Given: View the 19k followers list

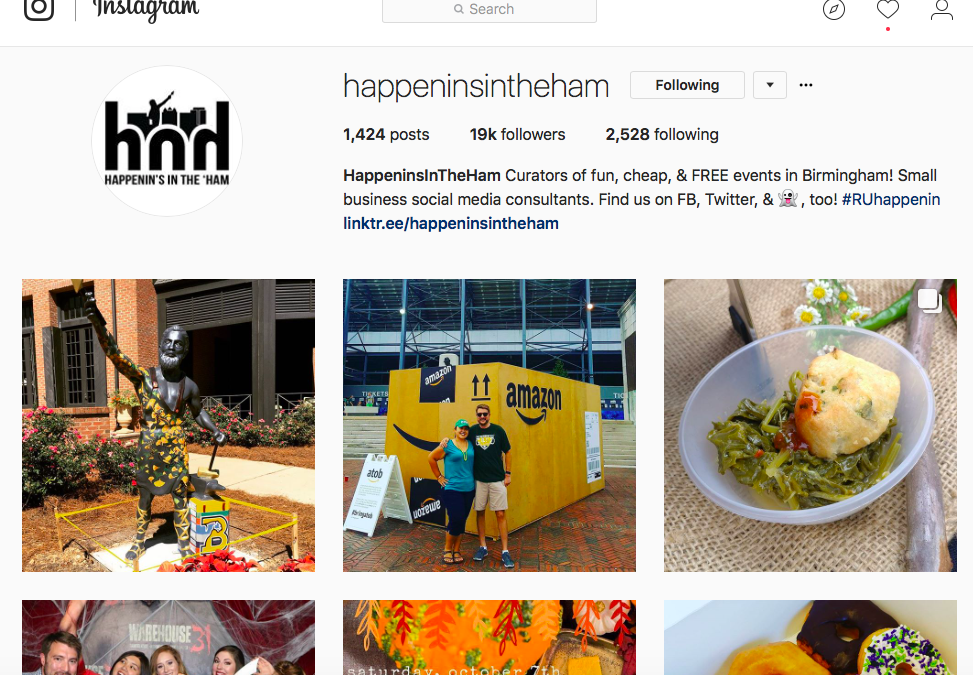Looking at the screenshot, I should [x=517, y=135].
